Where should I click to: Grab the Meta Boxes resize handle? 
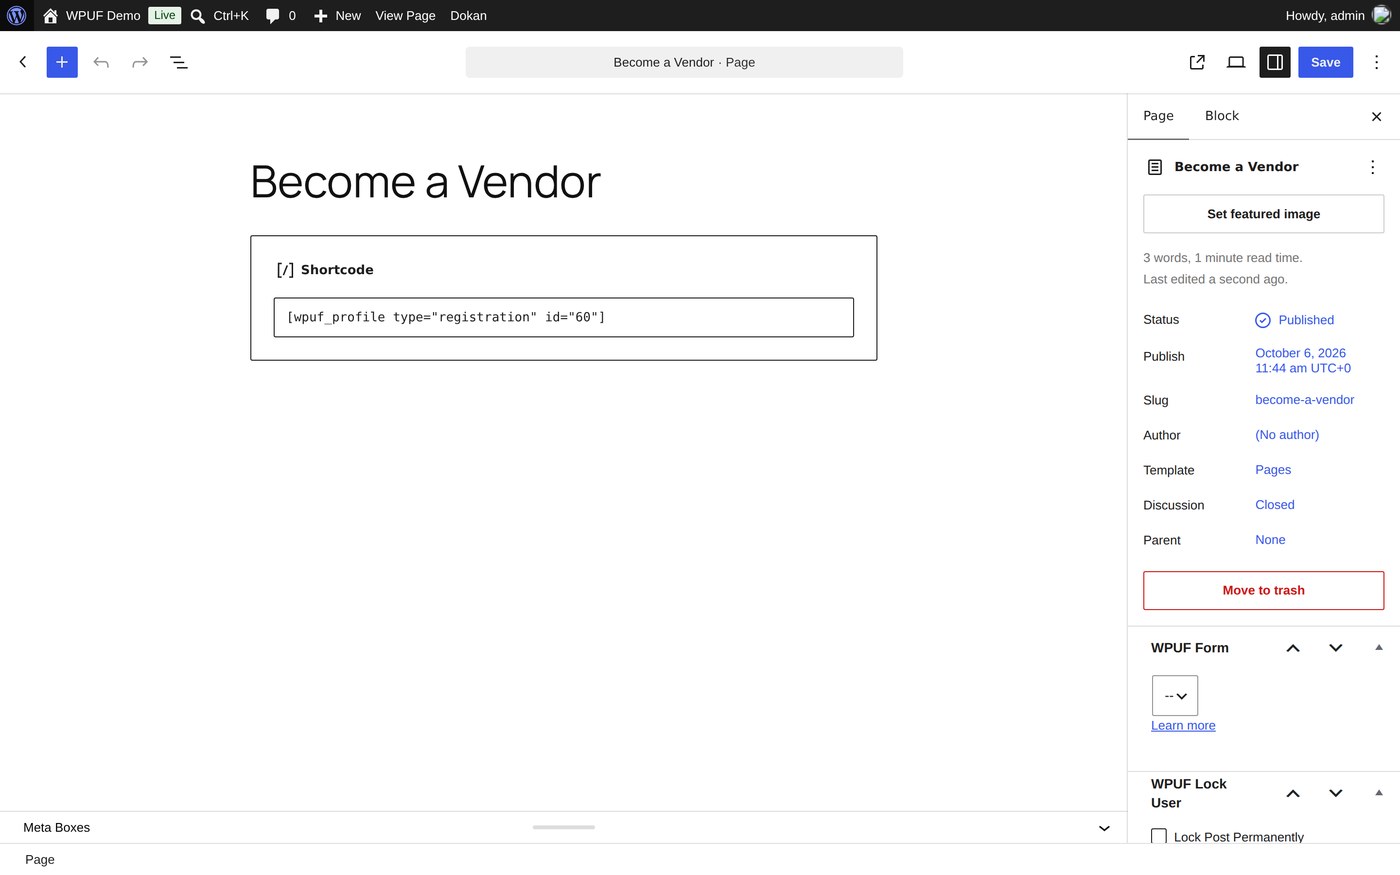564,827
